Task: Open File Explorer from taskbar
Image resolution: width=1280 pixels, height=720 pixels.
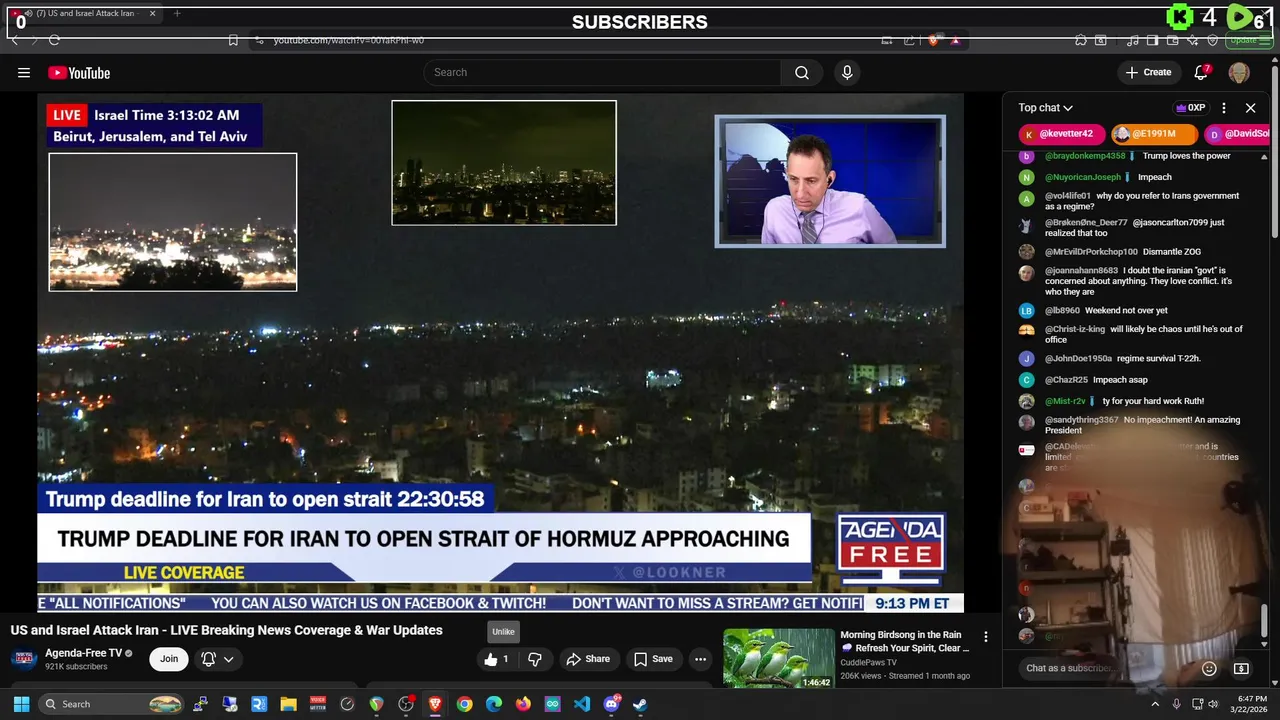Action: click(x=288, y=704)
